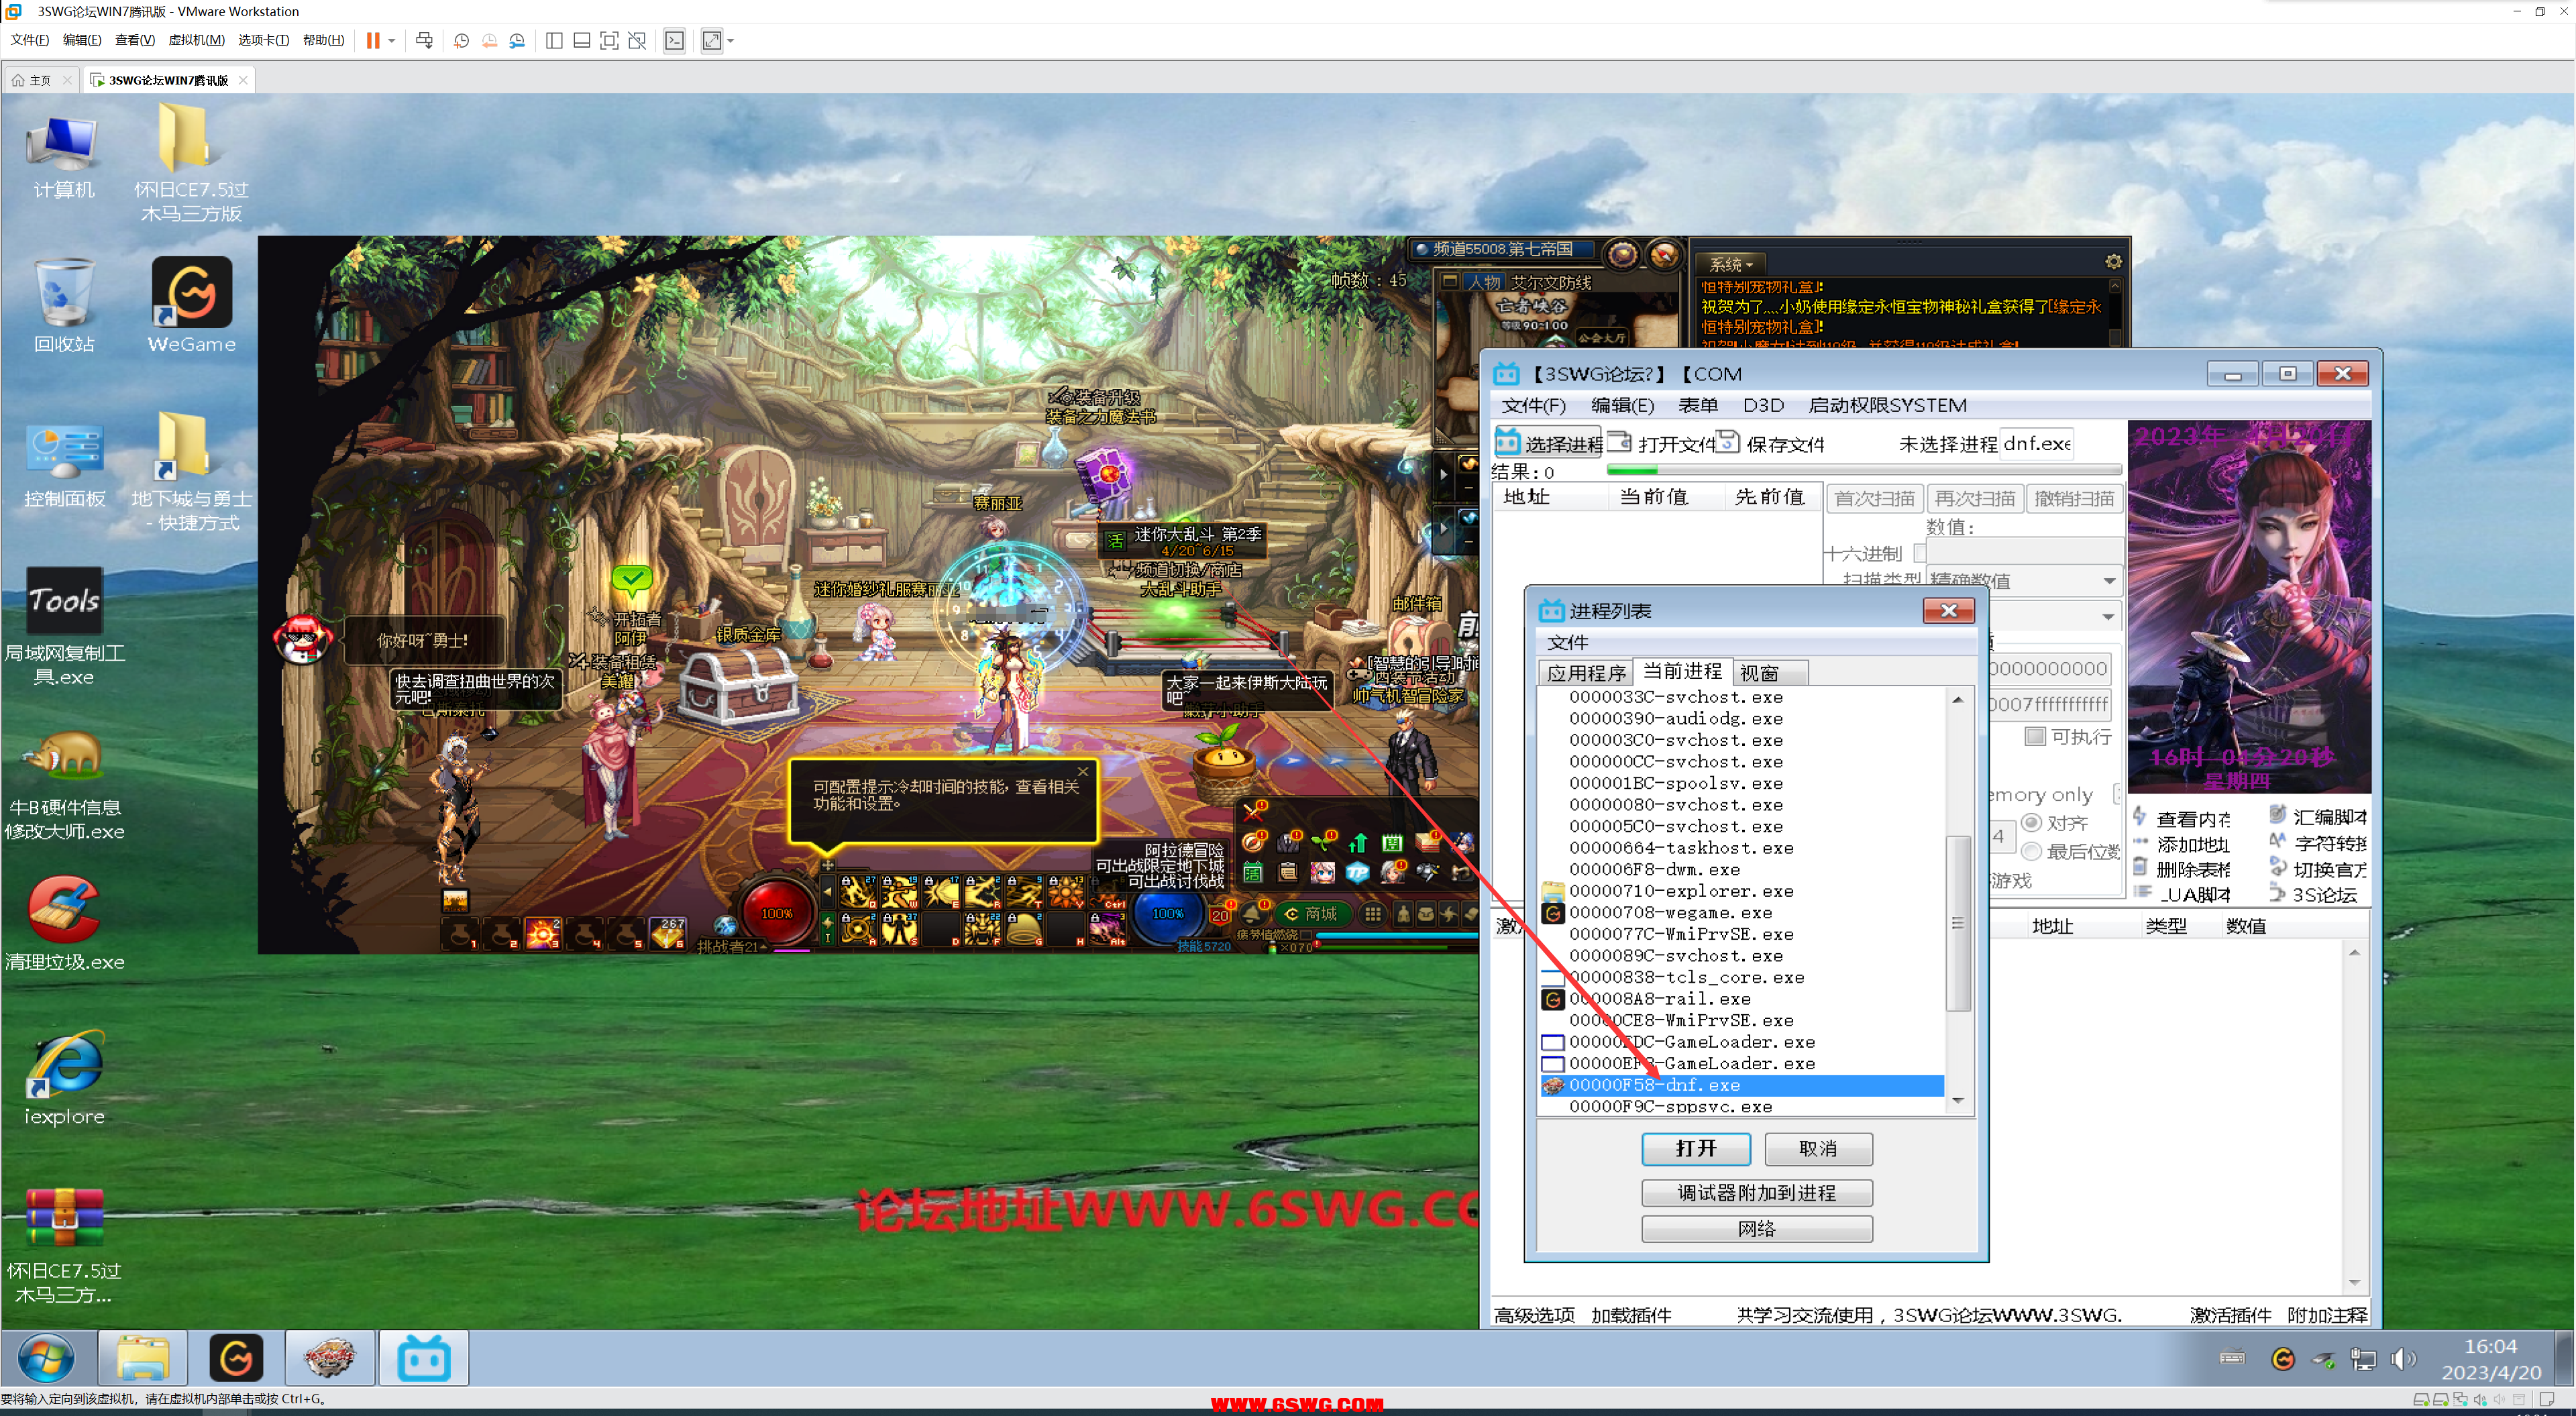Click the 取消 cancel button
The width and height of the screenshot is (2576, 1416).
[1818, 1148]
